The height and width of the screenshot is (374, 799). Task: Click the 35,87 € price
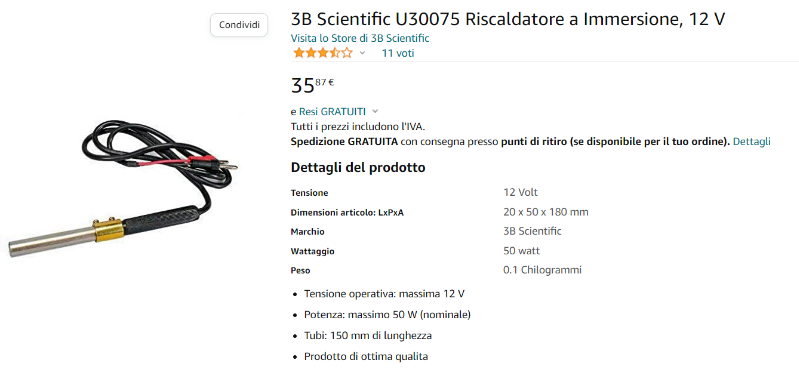pos(312,85)
